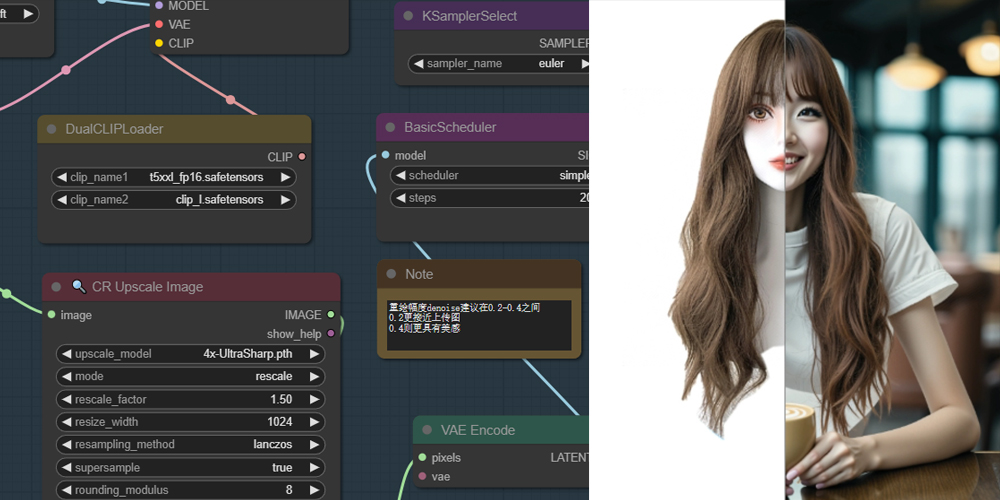Decrease resize_width with left arrow
Viewport: 1000px width, 500px height.
tap(67, 422)
